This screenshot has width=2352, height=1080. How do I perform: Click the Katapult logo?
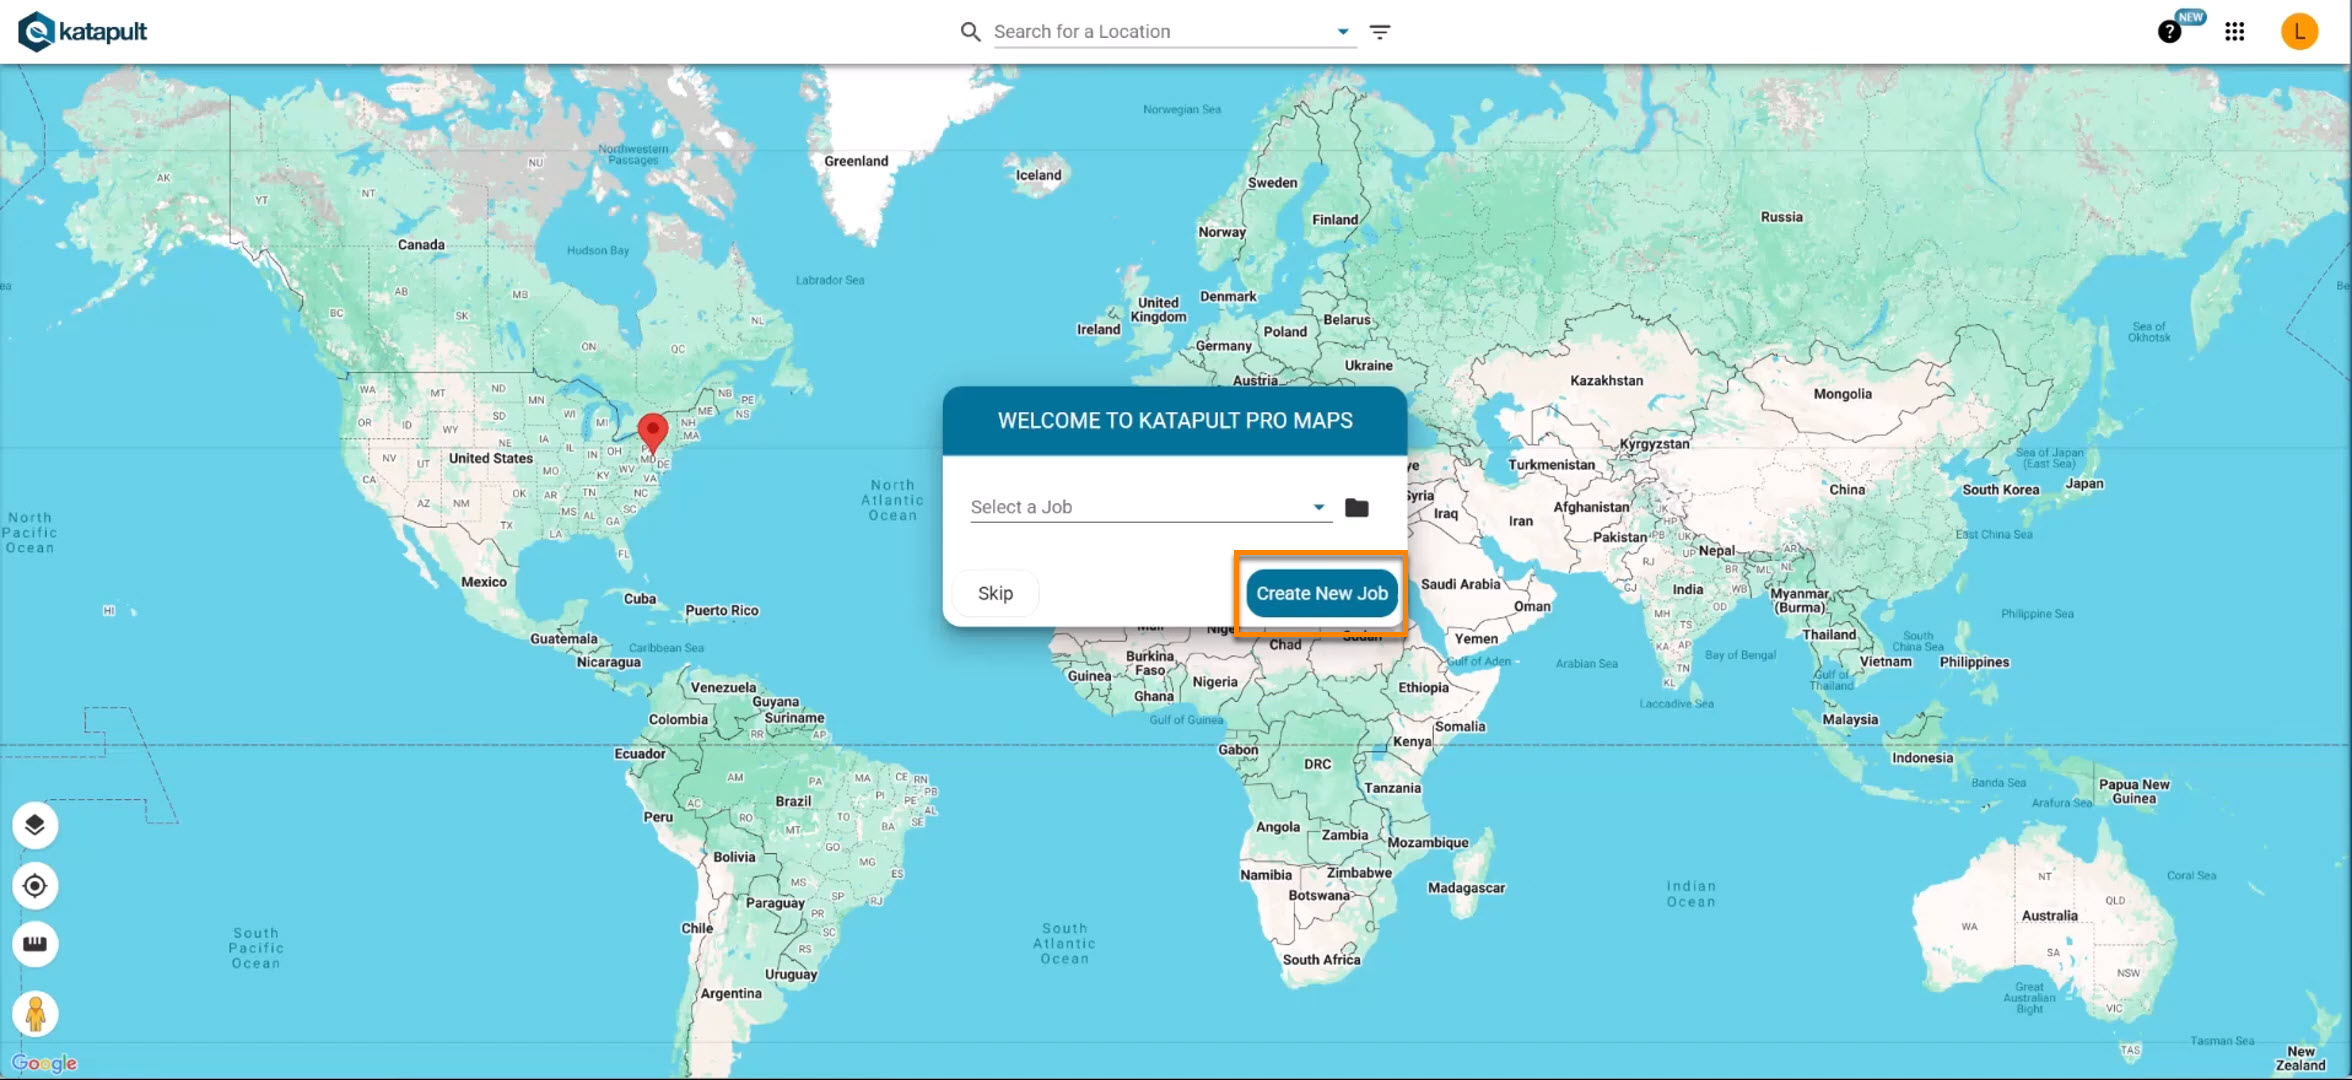[83, 32]
